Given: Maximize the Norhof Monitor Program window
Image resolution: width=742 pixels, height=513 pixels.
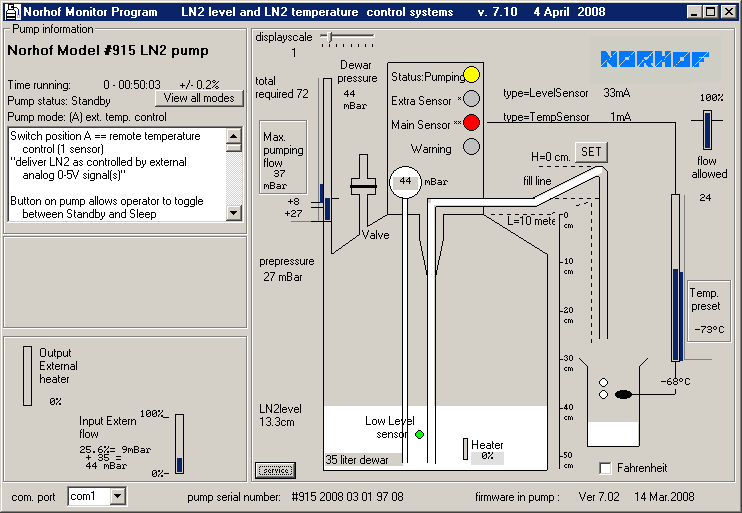Looking at the screenshot, I should [x=711, y=12].
